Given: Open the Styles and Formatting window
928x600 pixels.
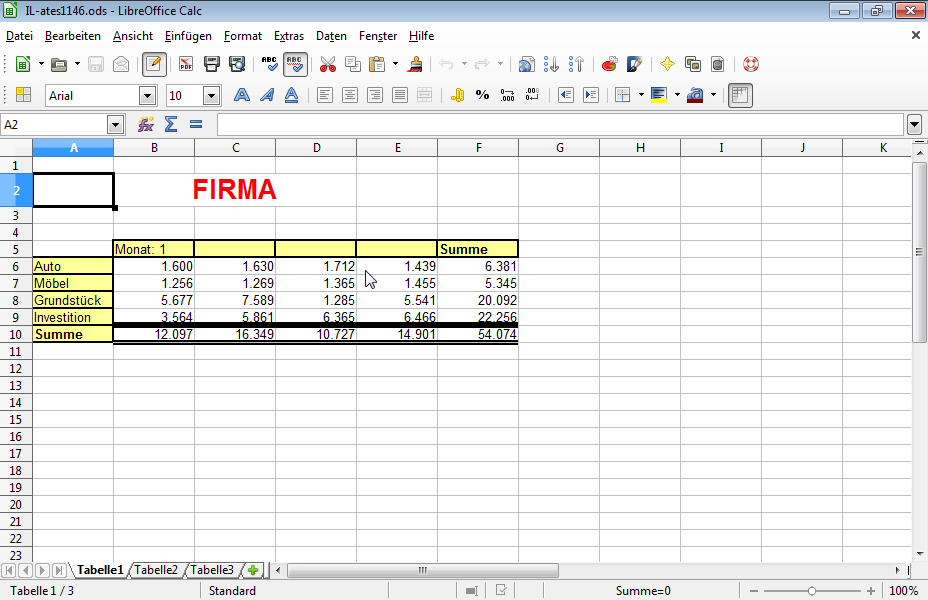Looking at the screenshot, I should pyautogui.click(x=23, y=95).
